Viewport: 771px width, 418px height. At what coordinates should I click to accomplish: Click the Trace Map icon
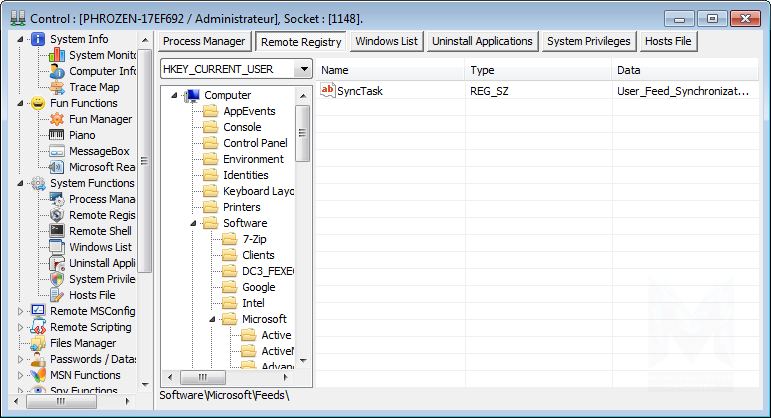(x=57, y=87)
